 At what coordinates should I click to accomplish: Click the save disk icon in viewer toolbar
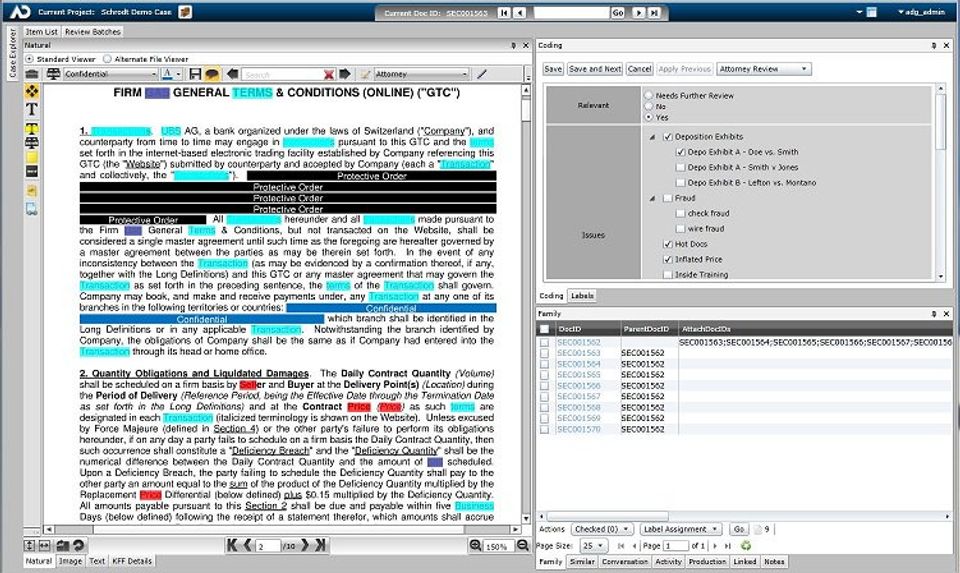[195, 74]
